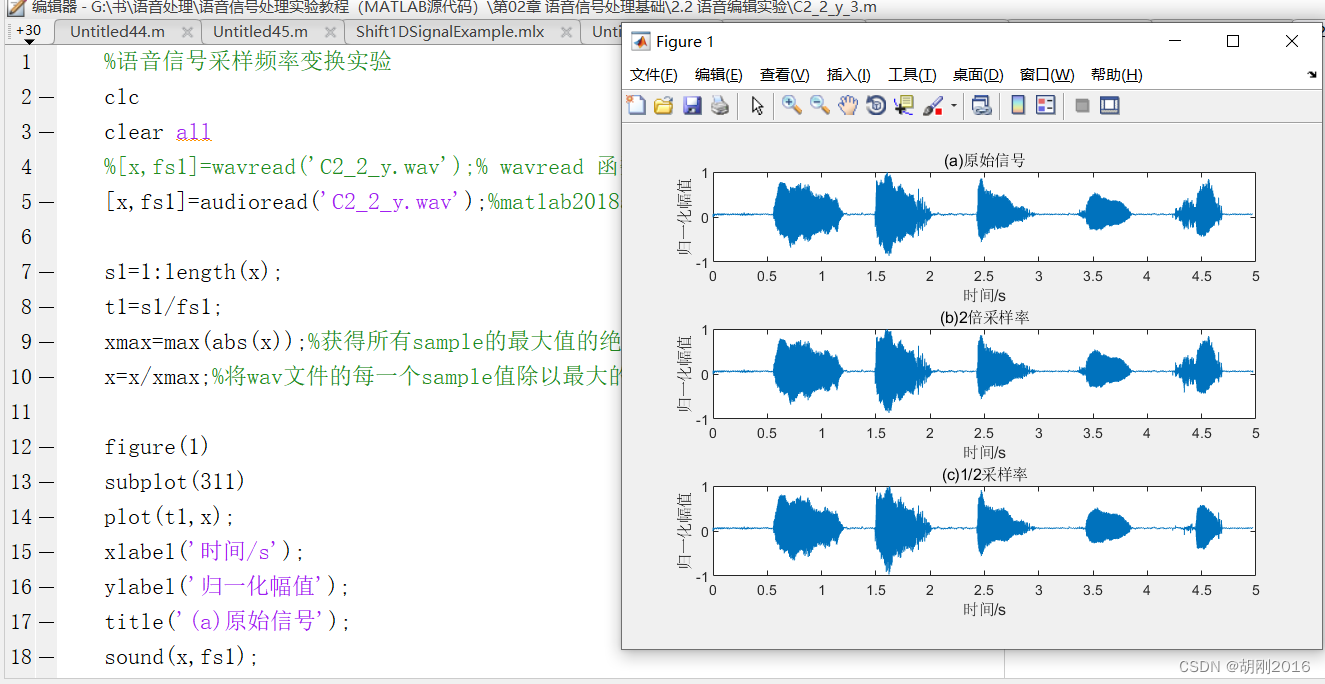Activate the Zoom Out magnifier tool
The width and height of the screenshot is (1325, 684).
point(820,105)
